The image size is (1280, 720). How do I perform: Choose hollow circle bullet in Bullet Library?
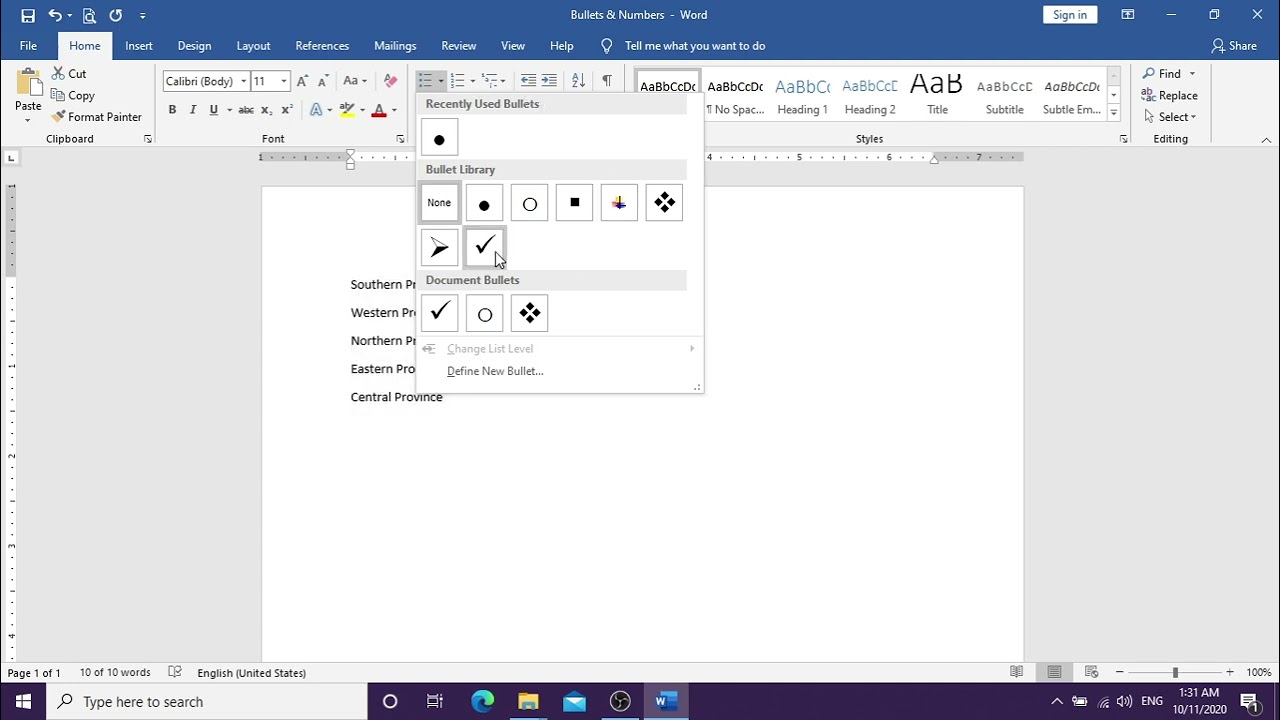(529, 203)
